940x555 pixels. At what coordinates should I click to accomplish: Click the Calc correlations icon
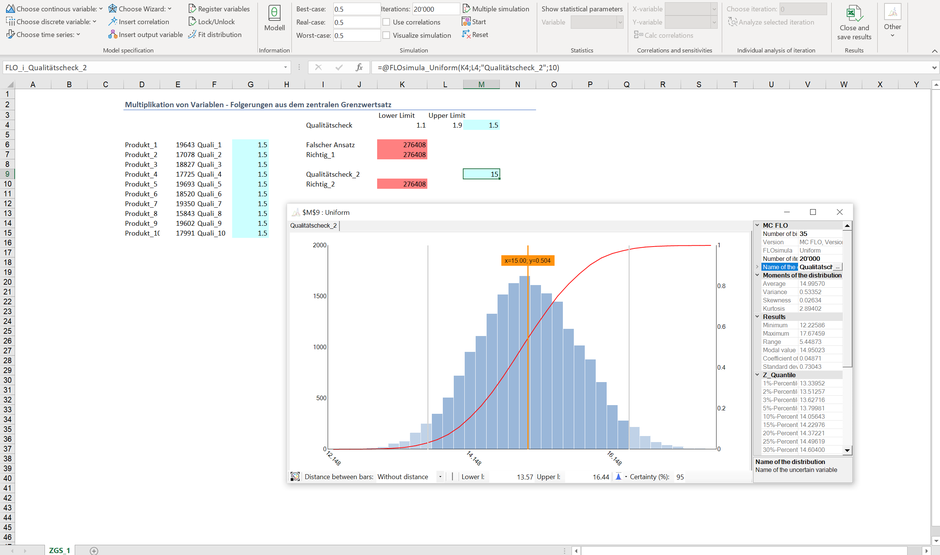coord(638,35)
